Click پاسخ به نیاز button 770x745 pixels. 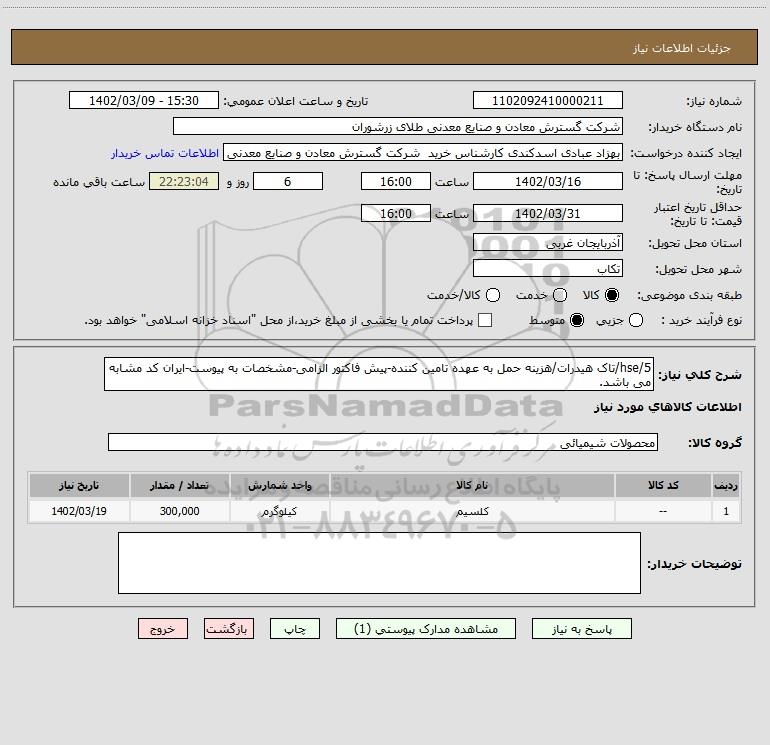tap(581, 629)
